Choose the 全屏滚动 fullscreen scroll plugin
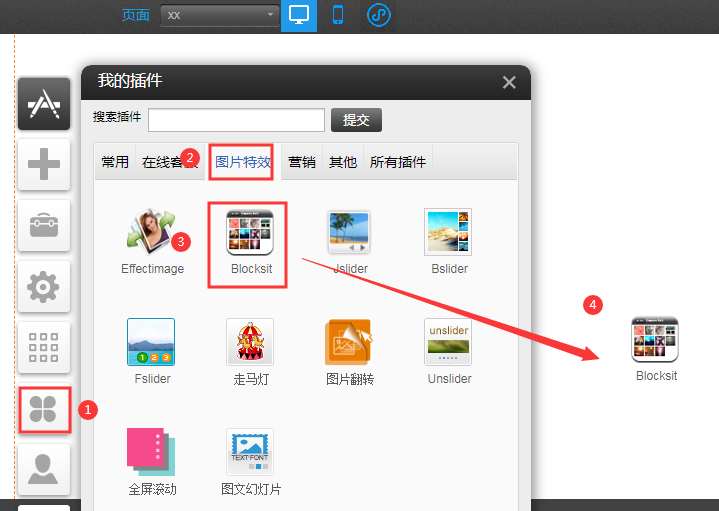This screenshot has height=511, width=719. 151,452
